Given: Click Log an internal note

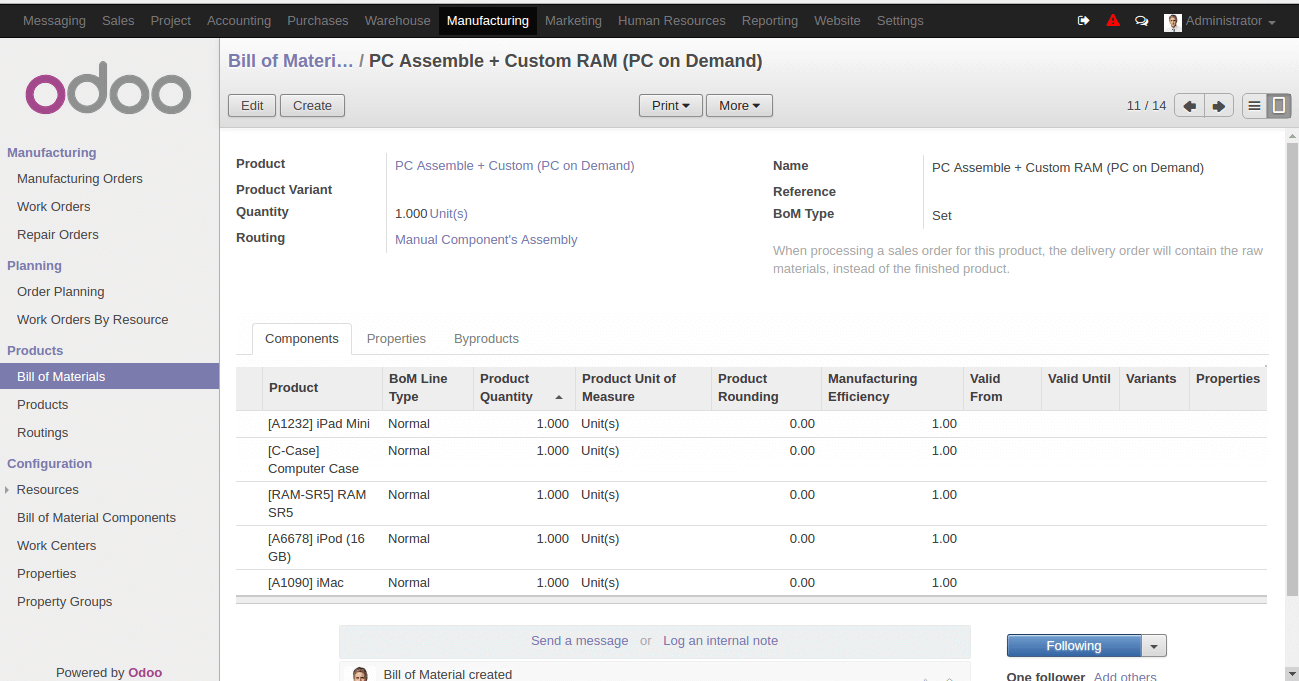Looking at the screenshot, I should [720, 641].
